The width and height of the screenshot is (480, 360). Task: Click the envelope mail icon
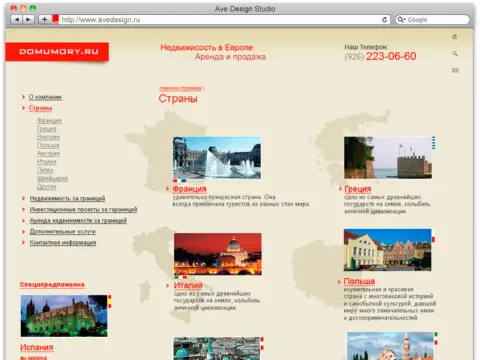[x=455, y=70]
